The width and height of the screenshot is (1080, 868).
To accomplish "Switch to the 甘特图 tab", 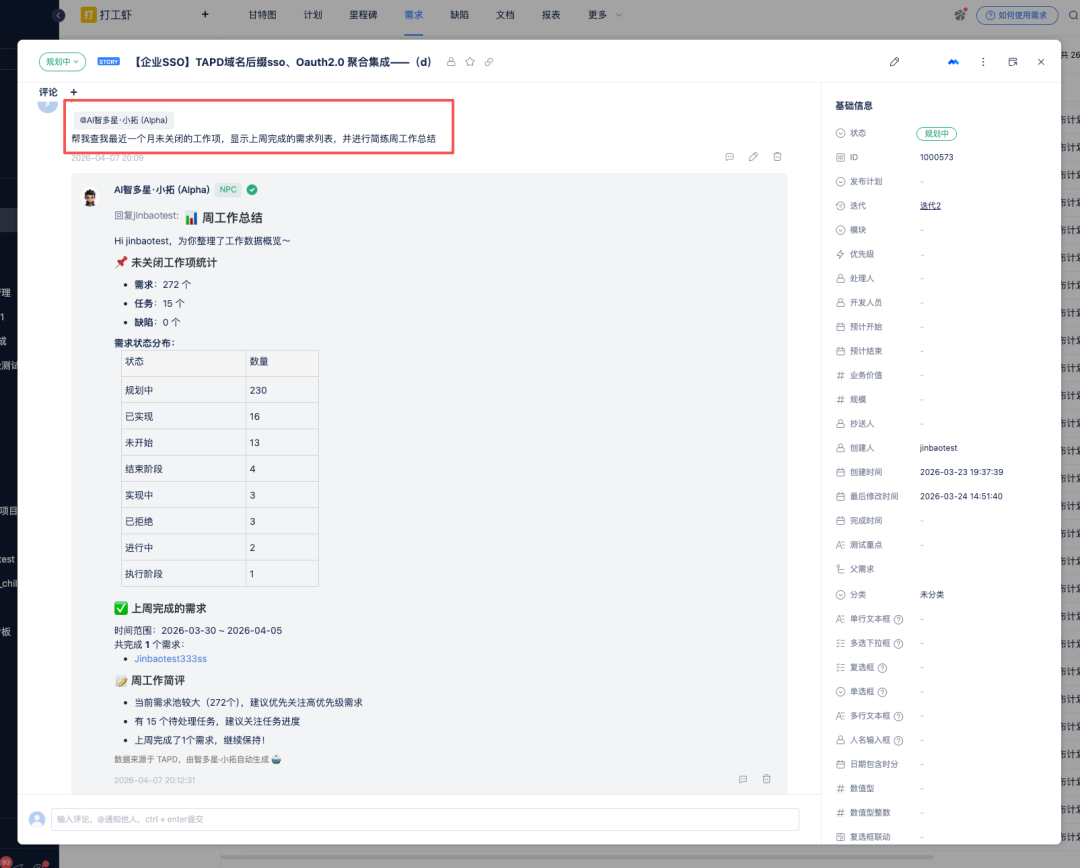I will click(x=262, y=14).
